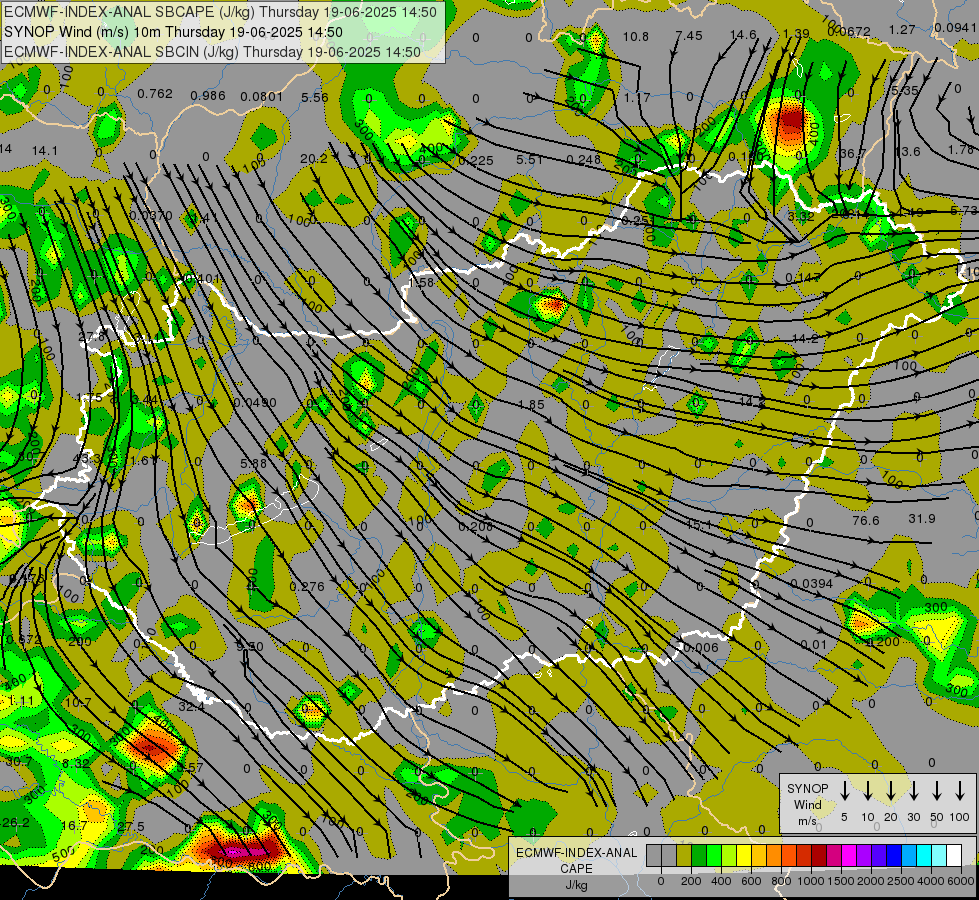Click the 7.45 value near top

[x=689, y=36]
